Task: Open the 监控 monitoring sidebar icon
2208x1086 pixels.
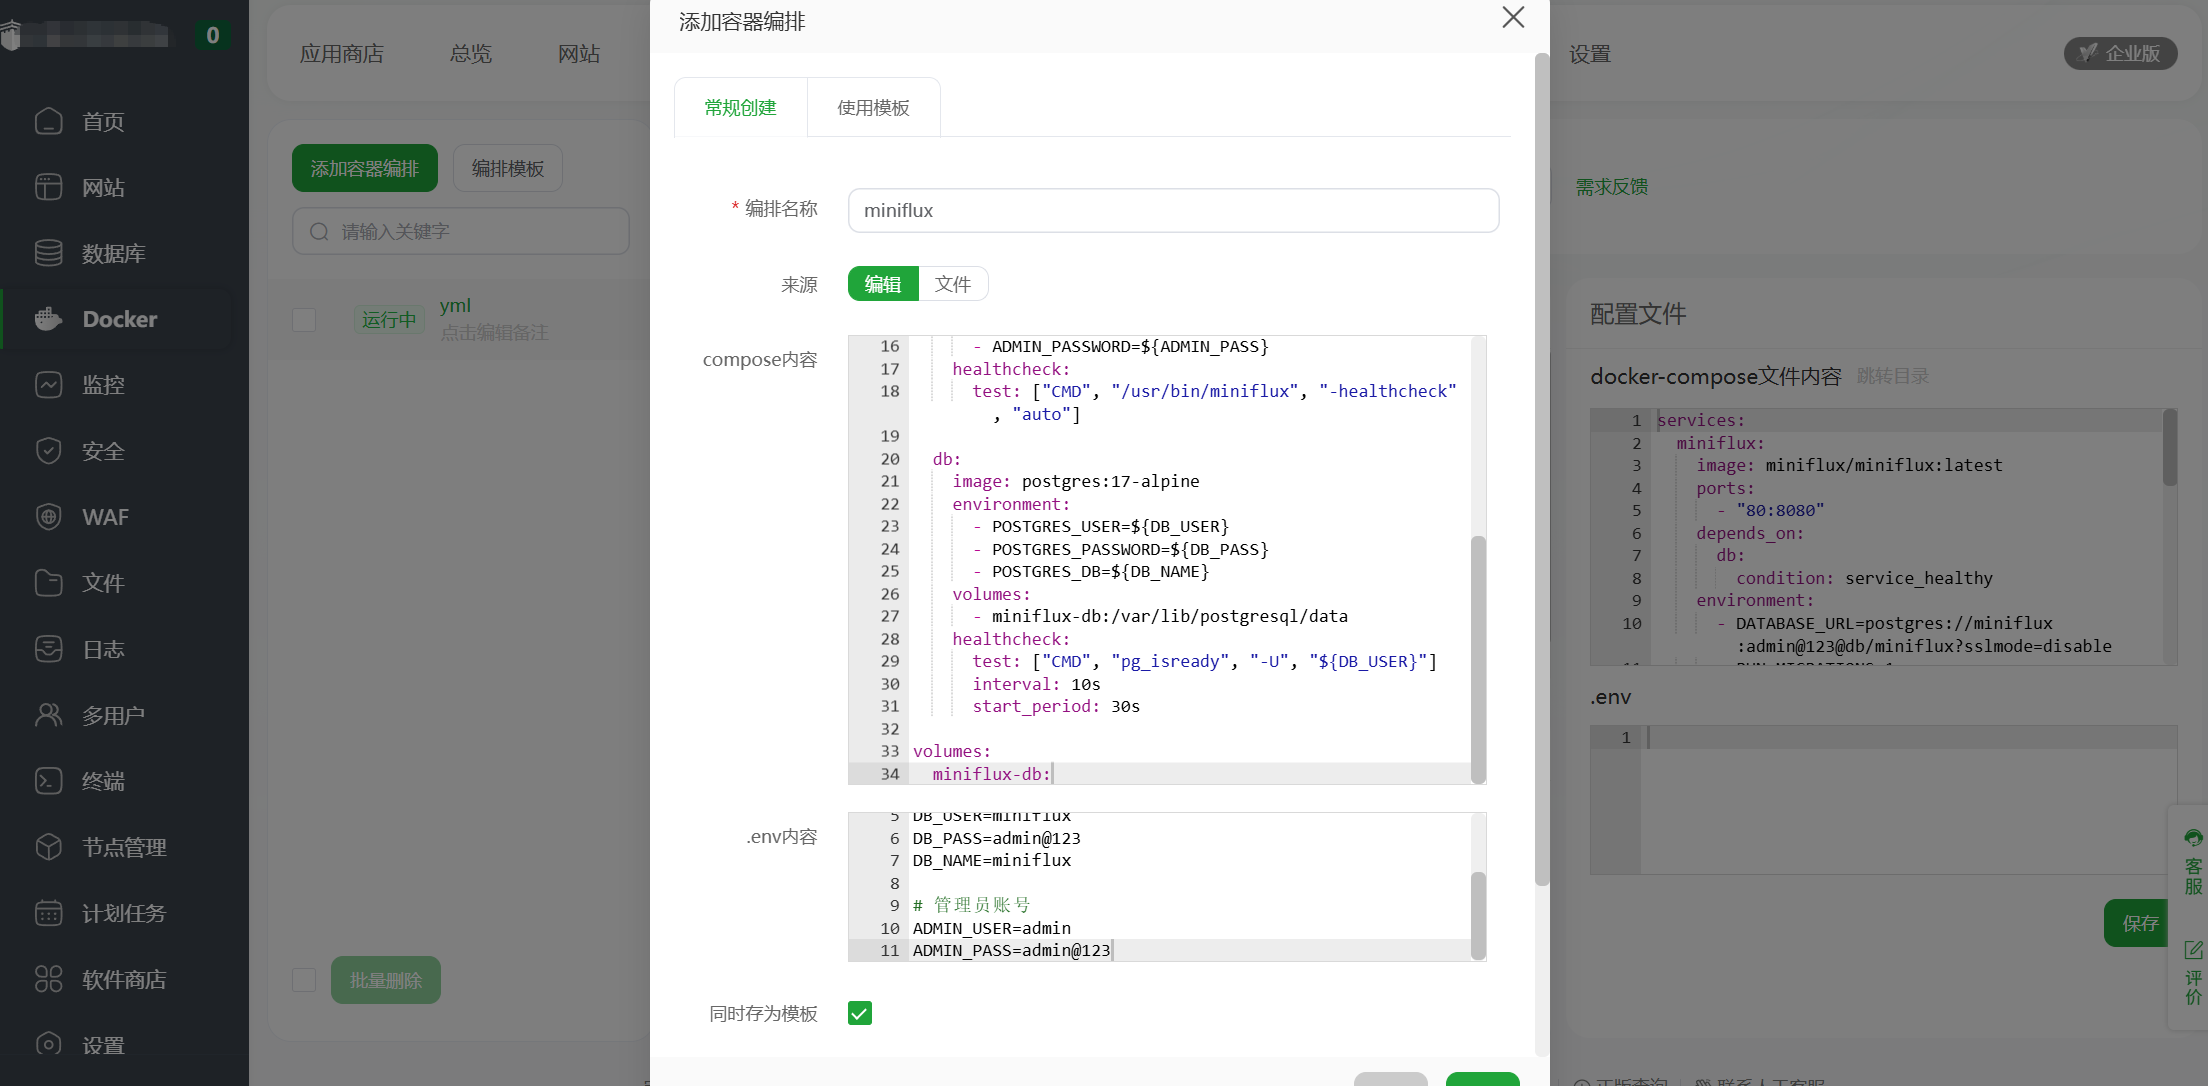Action: click(x=48, y=385)
